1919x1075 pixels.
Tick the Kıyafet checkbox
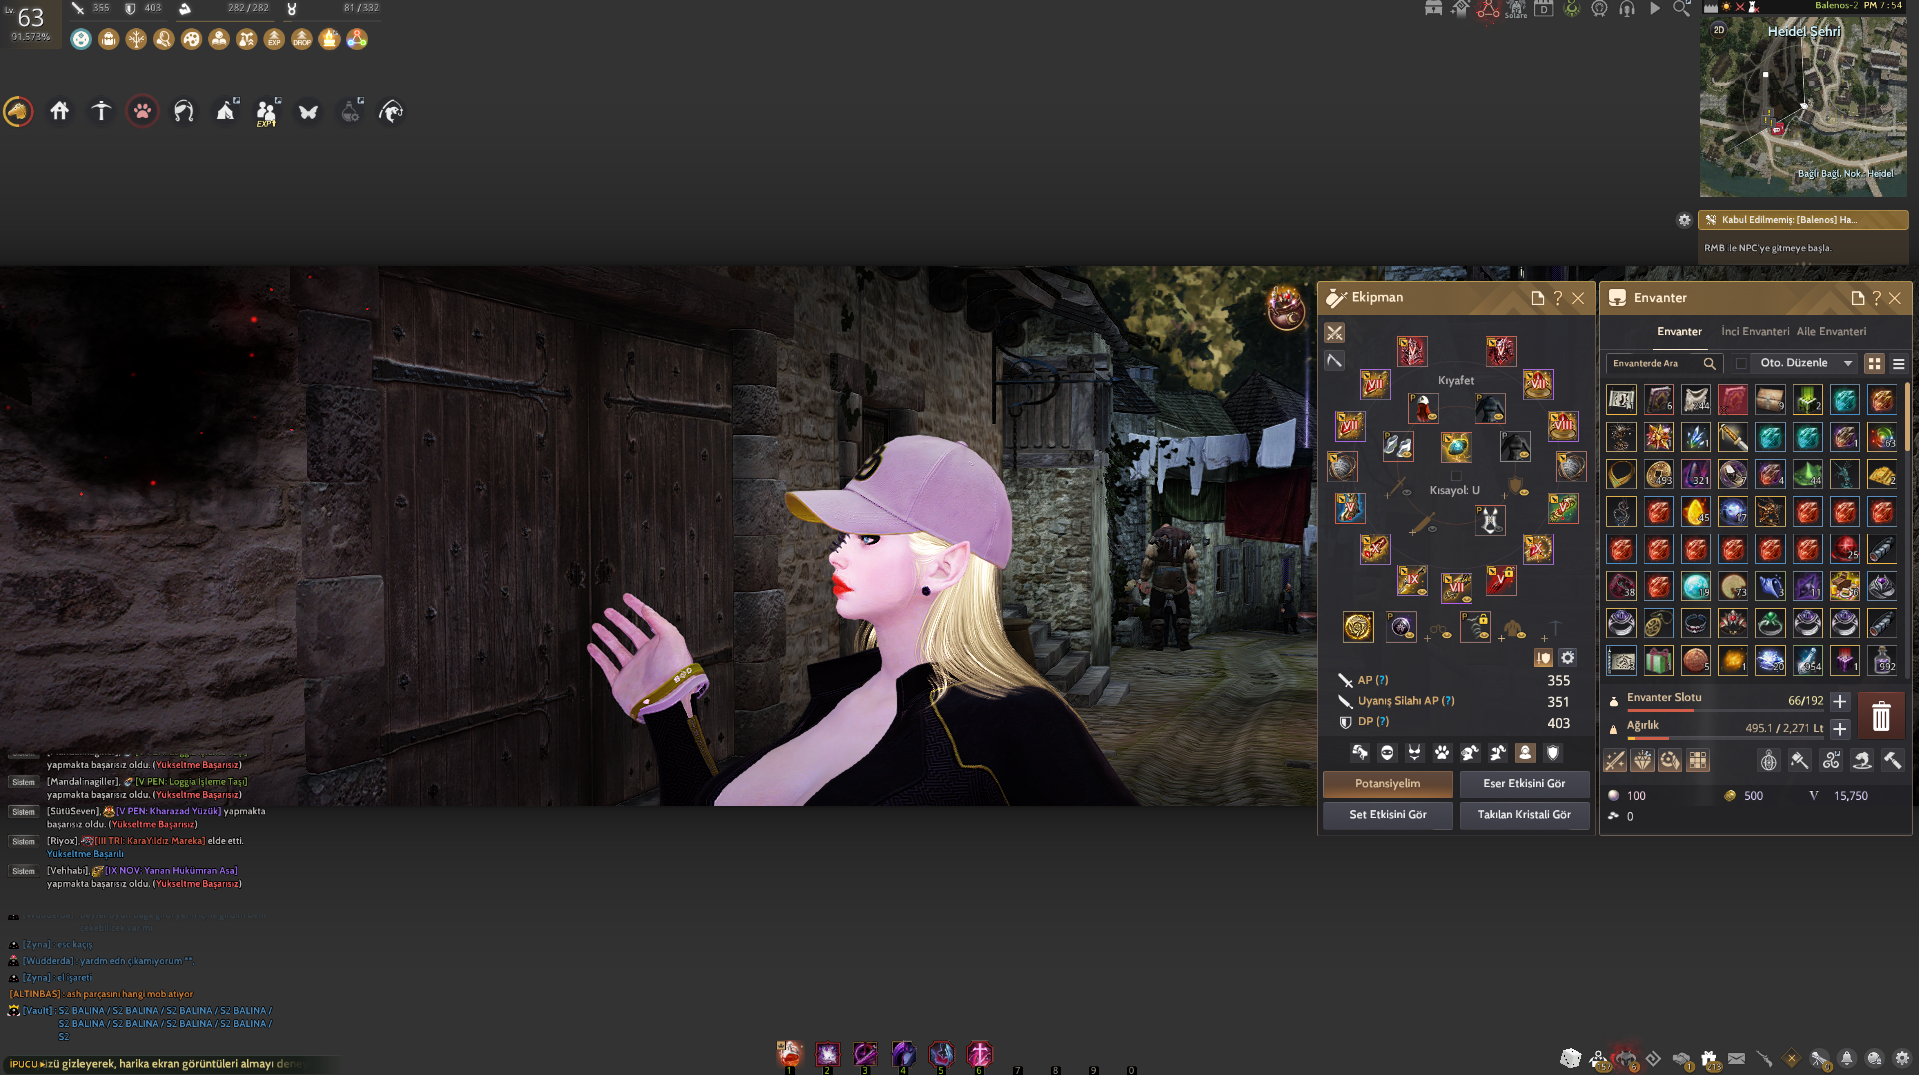click(1456, 476)
